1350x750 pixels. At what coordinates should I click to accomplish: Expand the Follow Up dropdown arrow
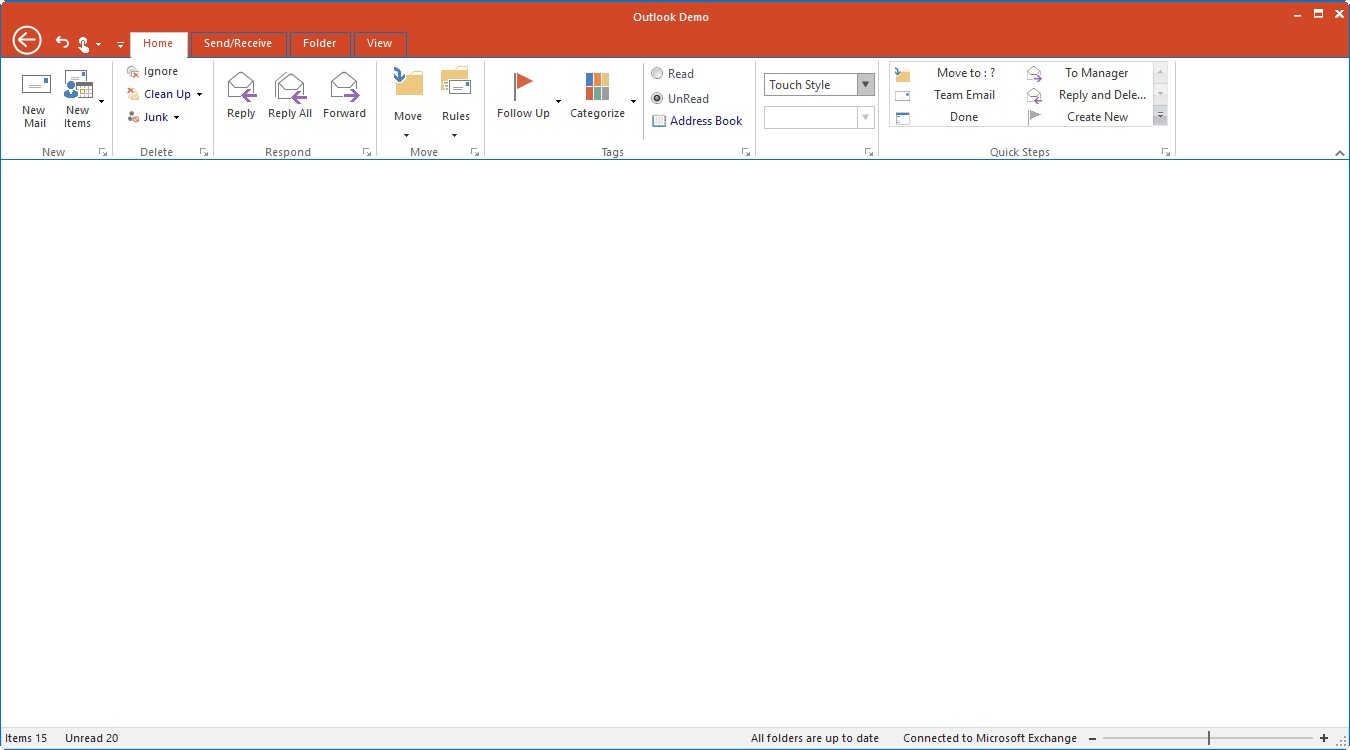coord(559,101)
